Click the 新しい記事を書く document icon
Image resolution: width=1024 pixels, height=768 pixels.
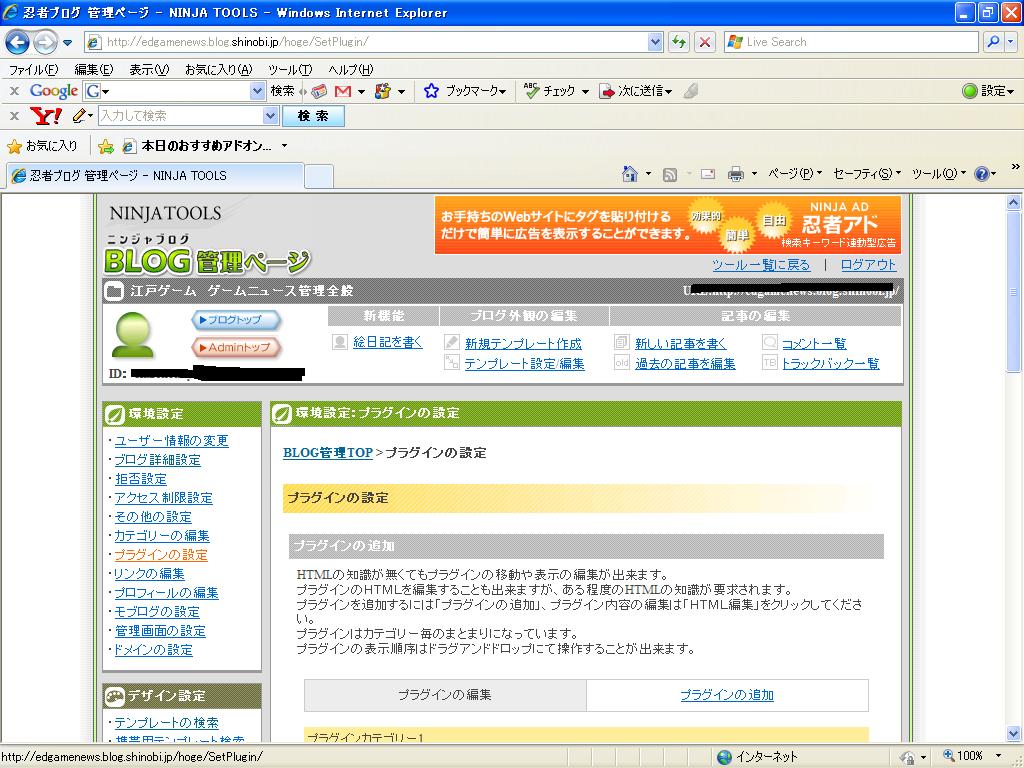622,342
